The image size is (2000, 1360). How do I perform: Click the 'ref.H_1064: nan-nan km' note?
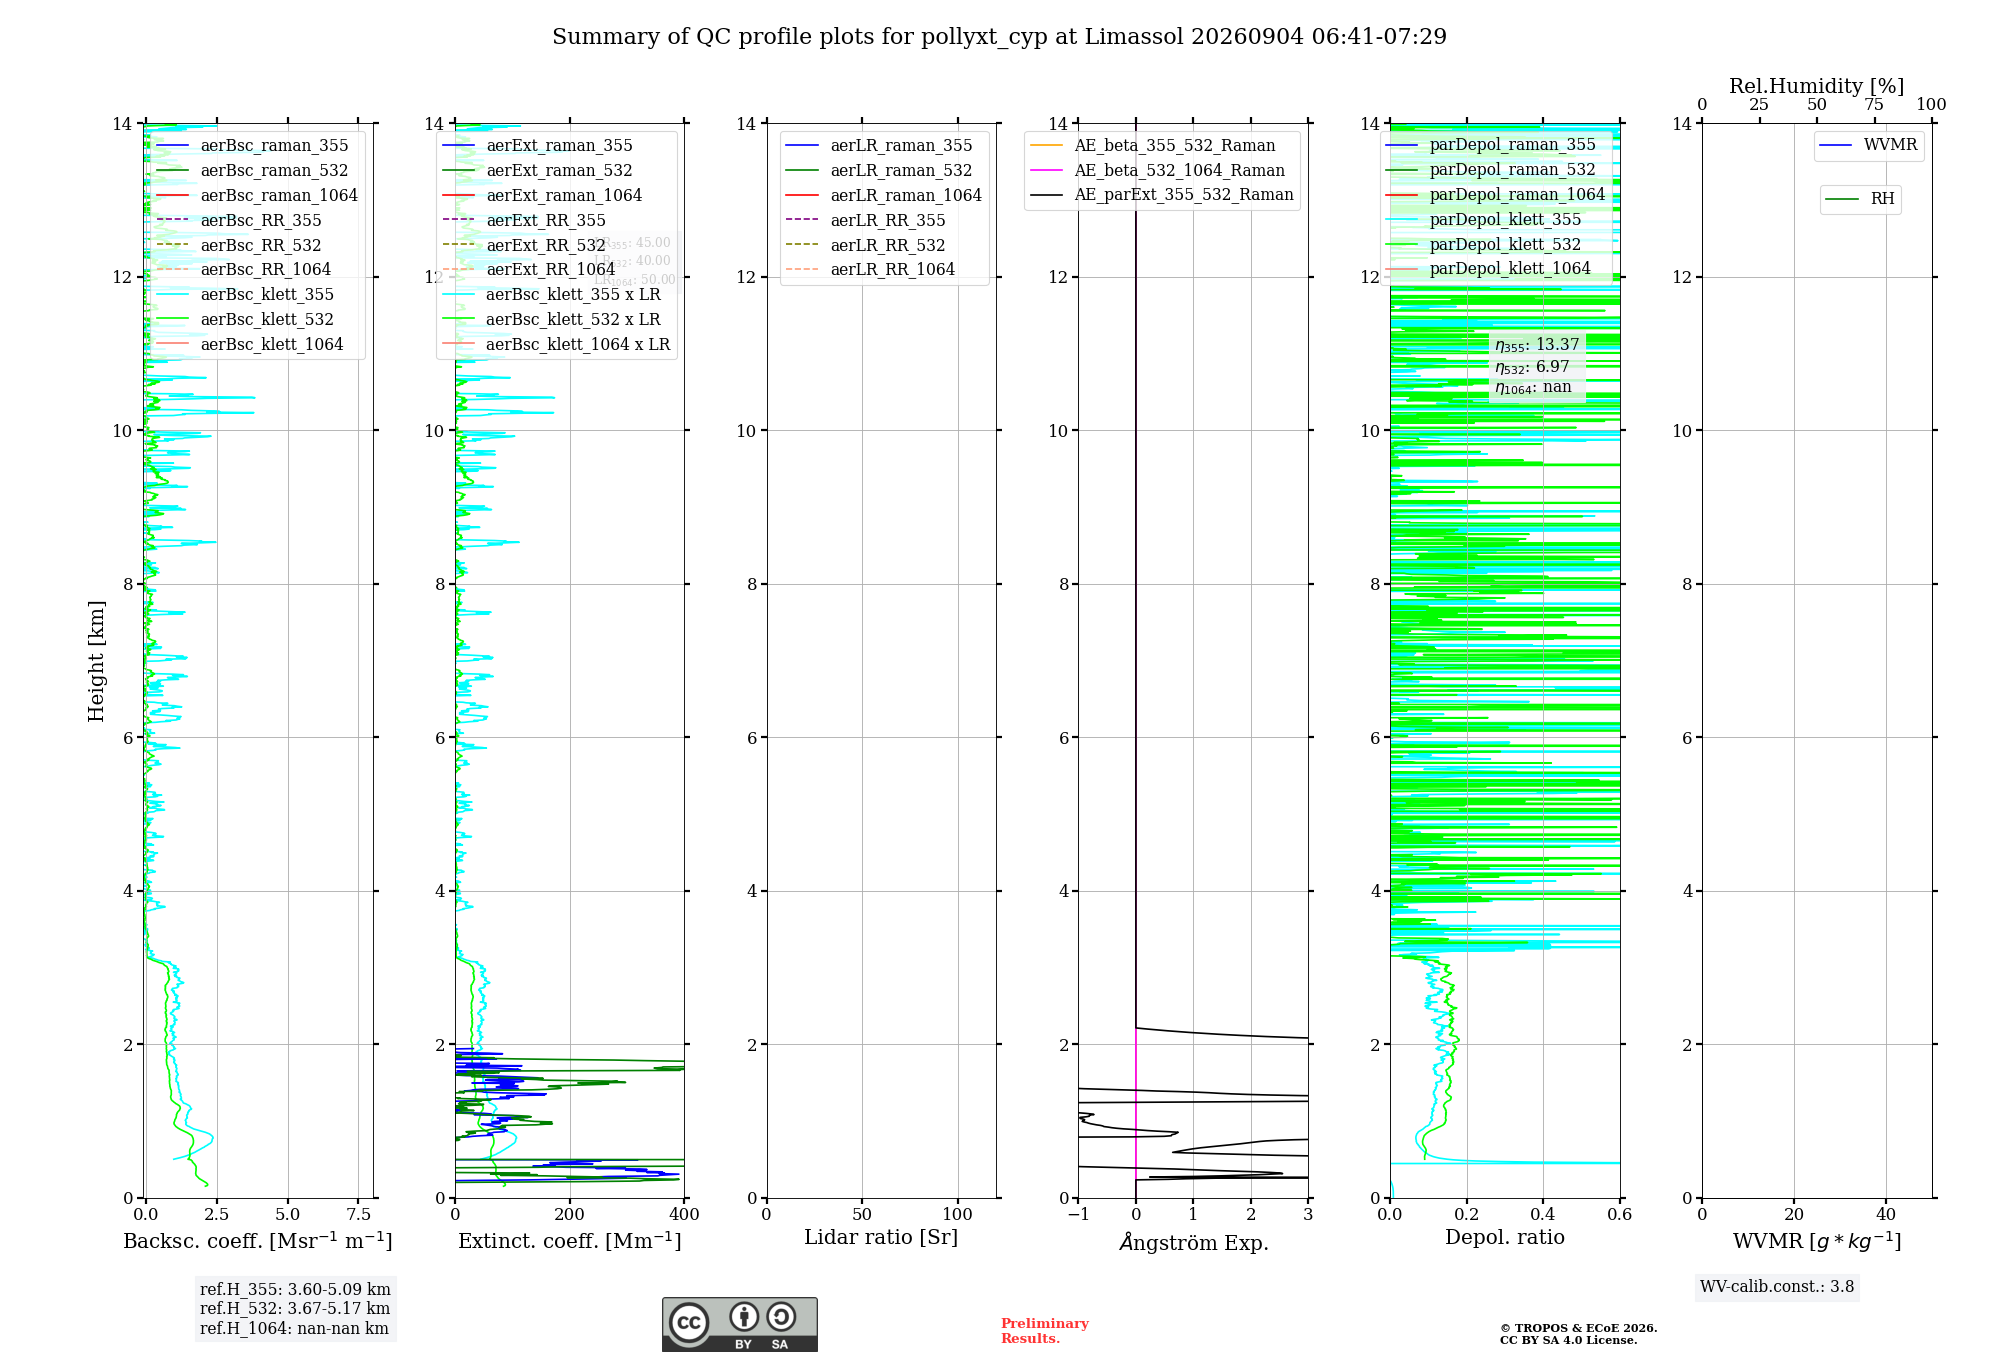click(x=294, y=1329)
